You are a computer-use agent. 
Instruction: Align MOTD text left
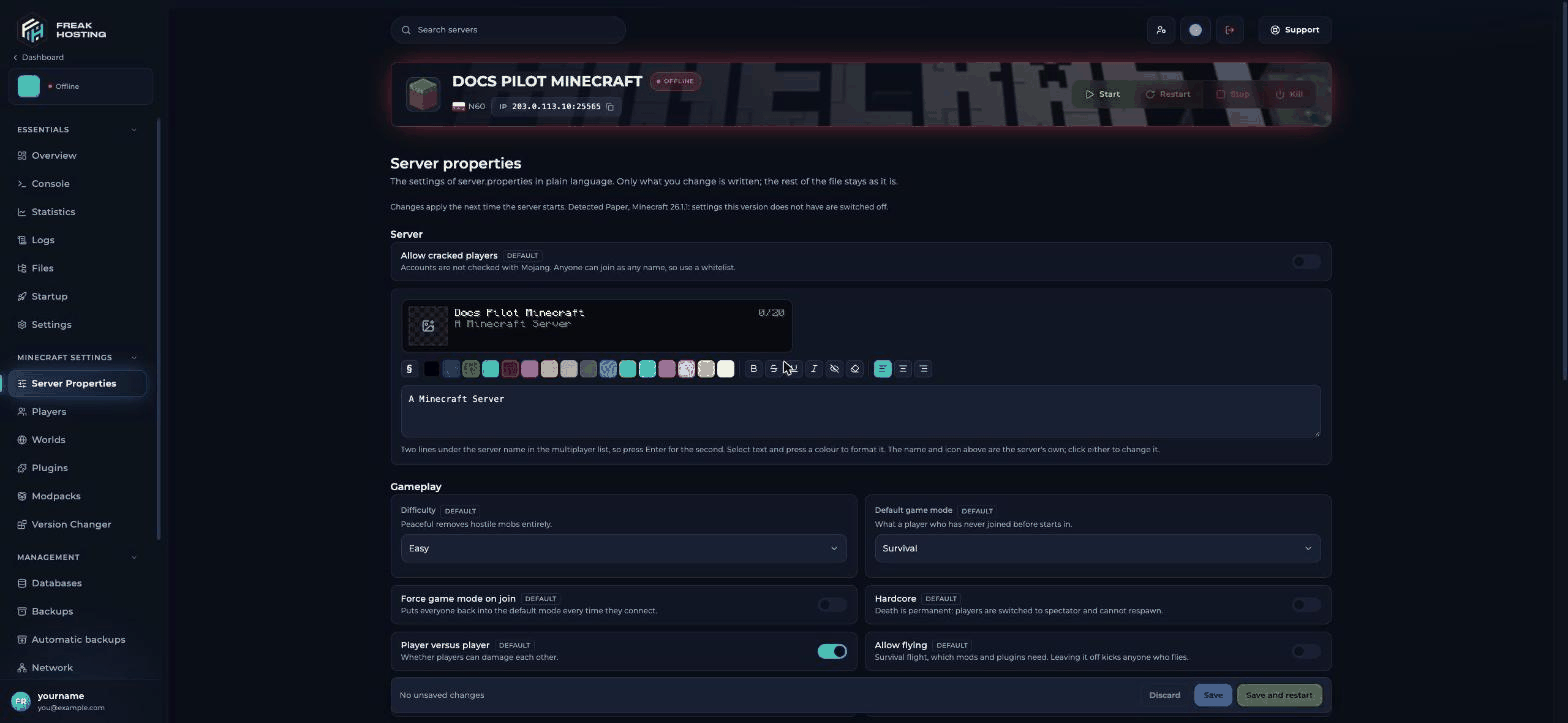click(883, 369)
